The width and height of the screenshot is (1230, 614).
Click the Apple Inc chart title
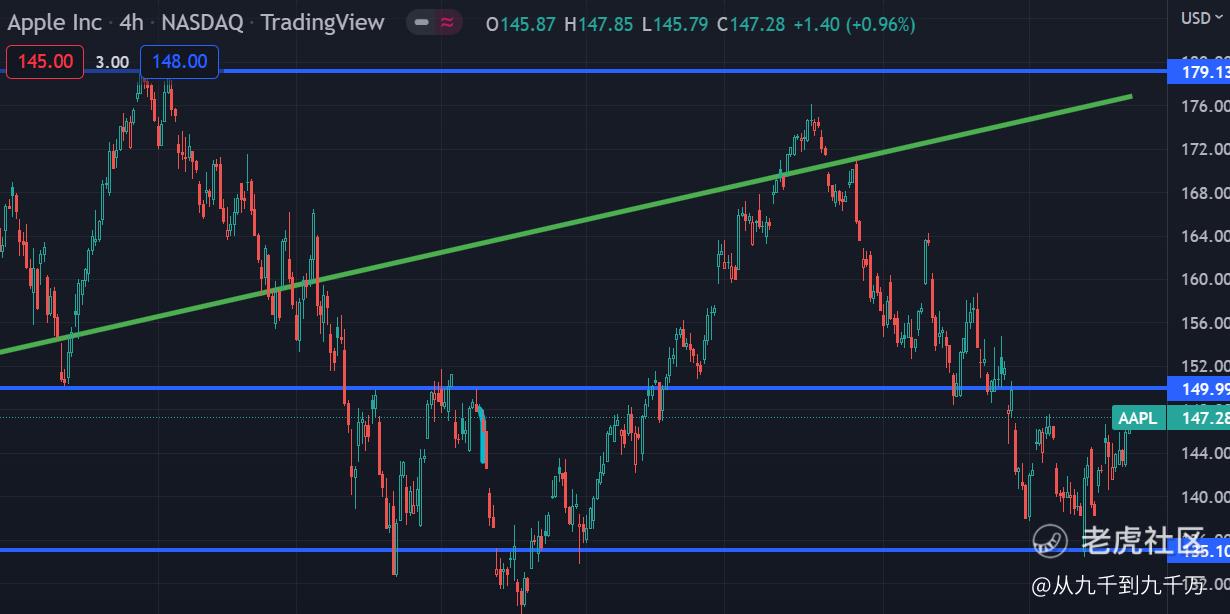54,22
